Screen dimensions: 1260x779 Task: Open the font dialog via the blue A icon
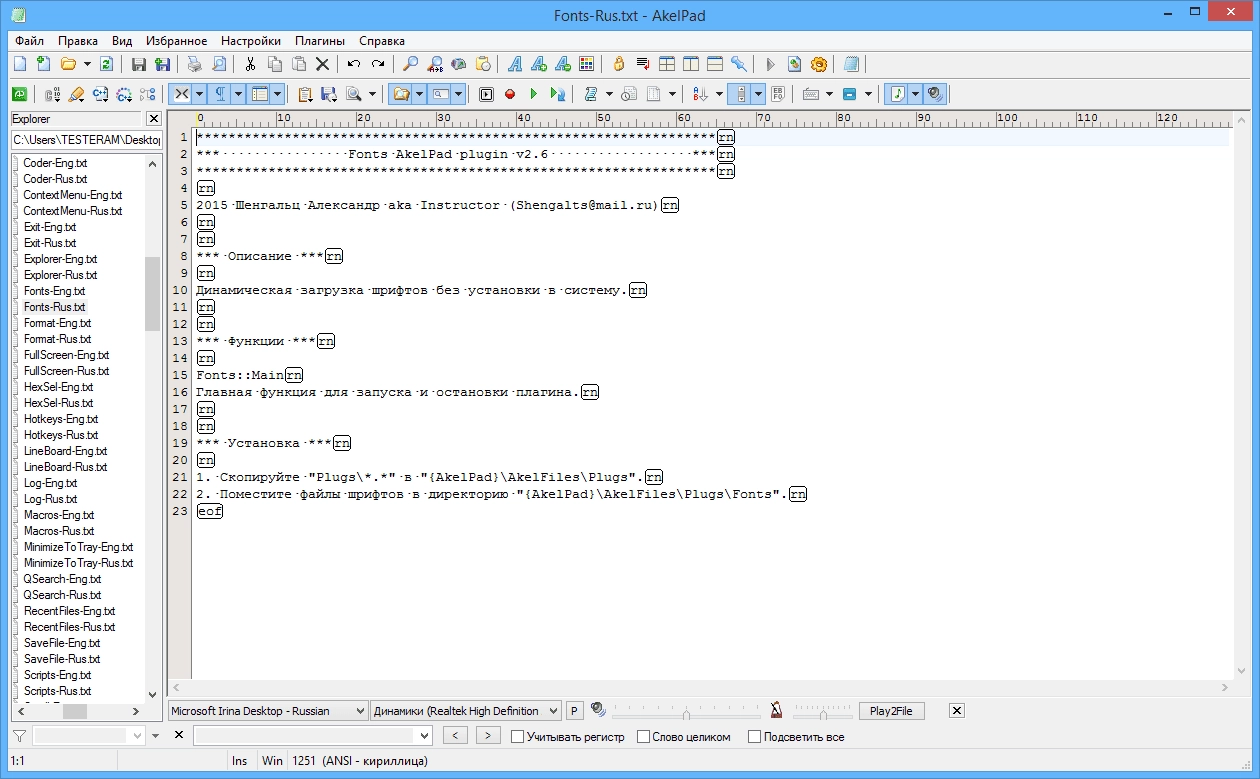[515, 64]
